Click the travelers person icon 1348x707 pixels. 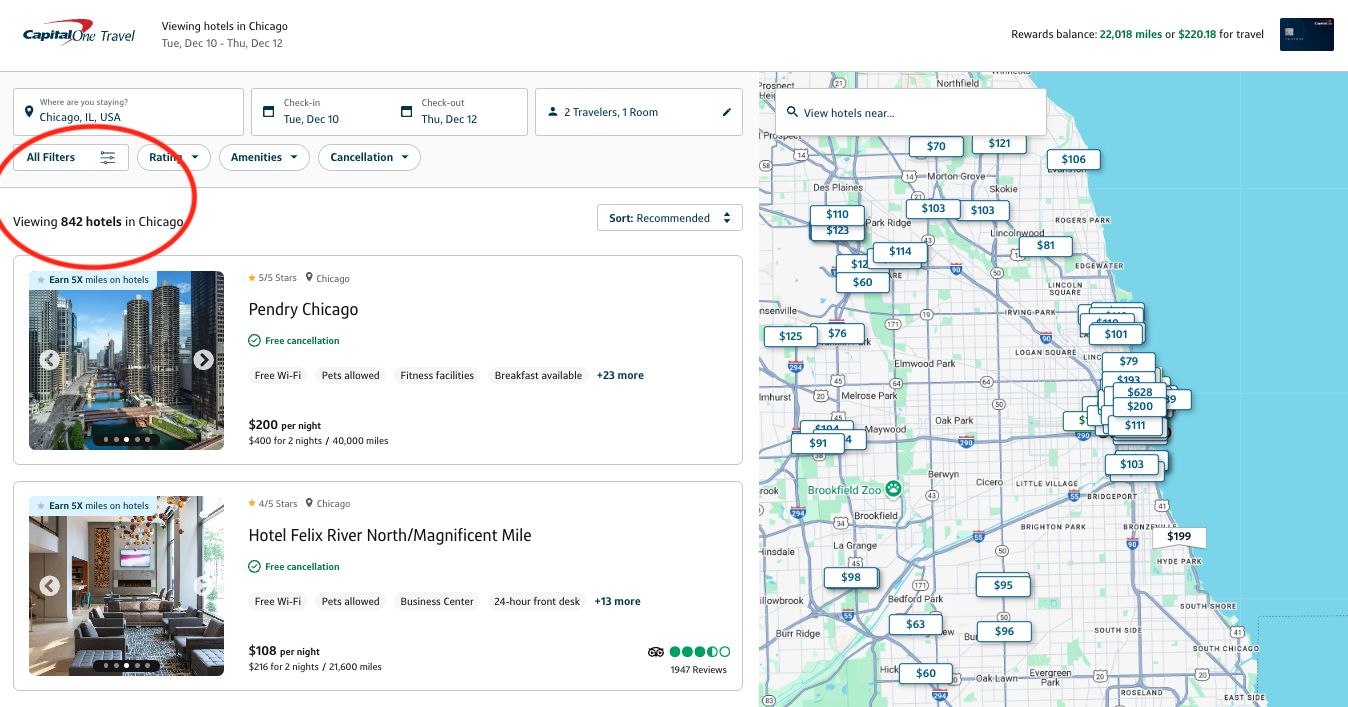click(x=552, y=113)
